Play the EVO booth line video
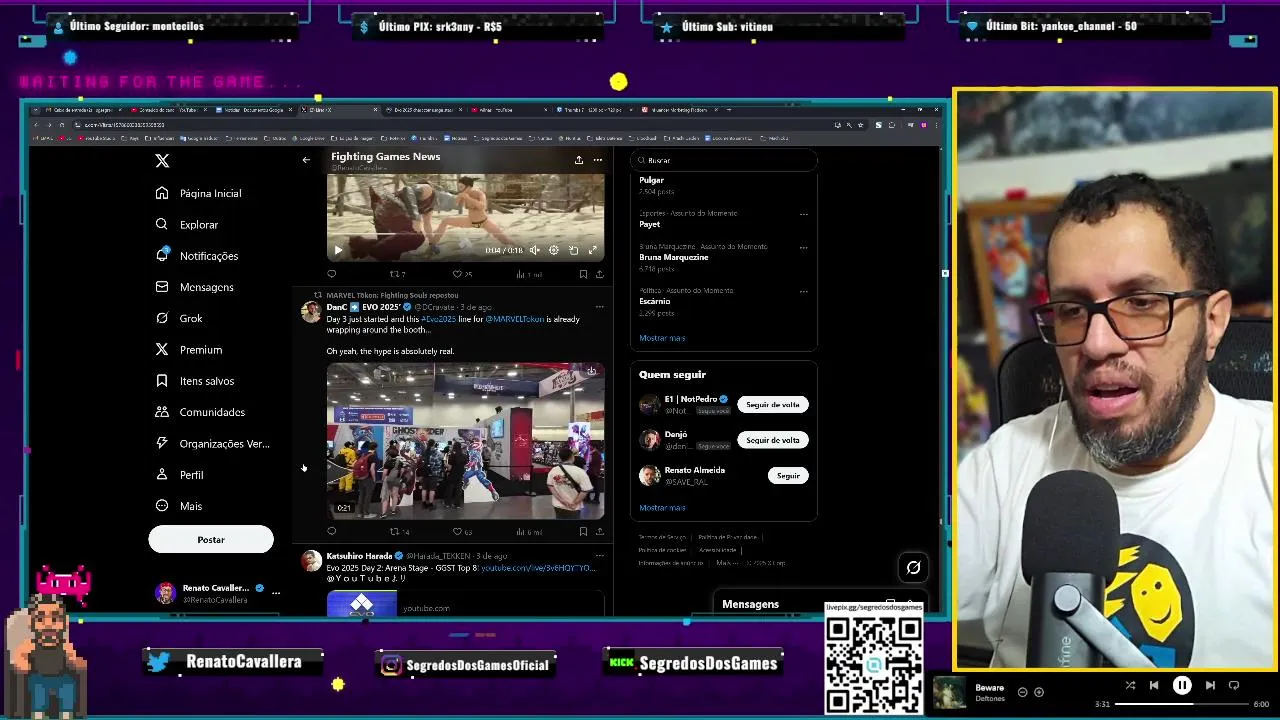Image resolution: width=1280 pixels, height=720 pixels. tap(465, 441)
